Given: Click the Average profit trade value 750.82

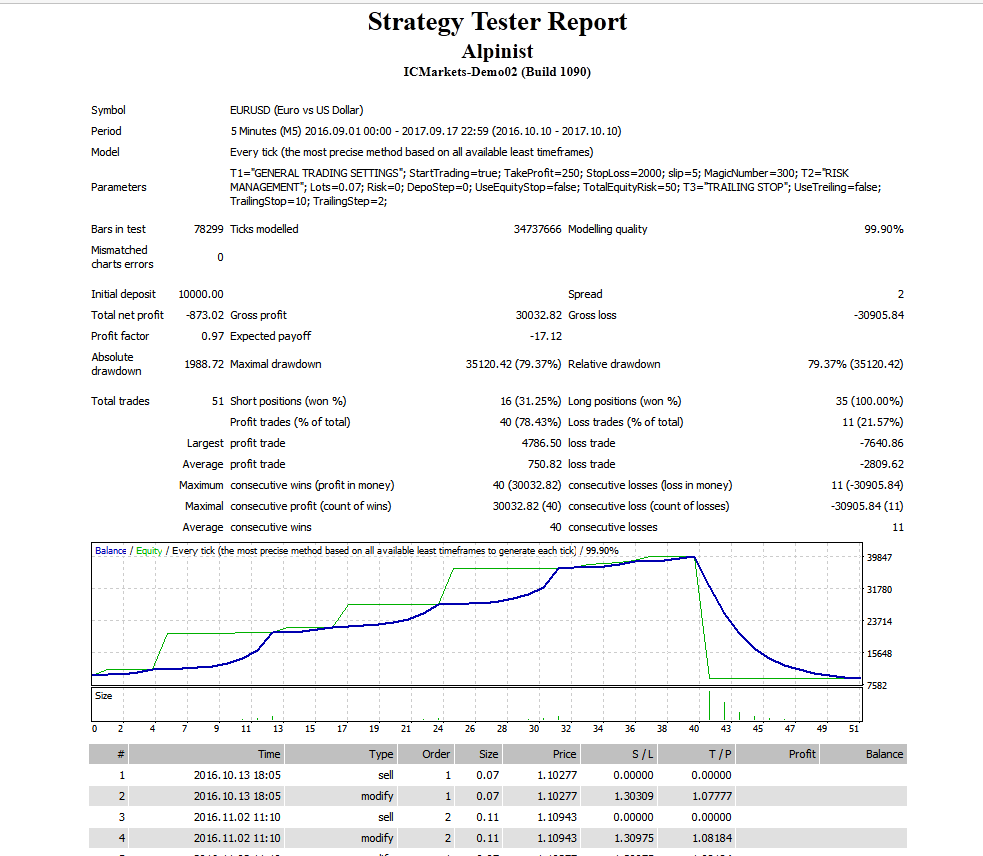Looking at the screenshot, I should pos(545,464).
